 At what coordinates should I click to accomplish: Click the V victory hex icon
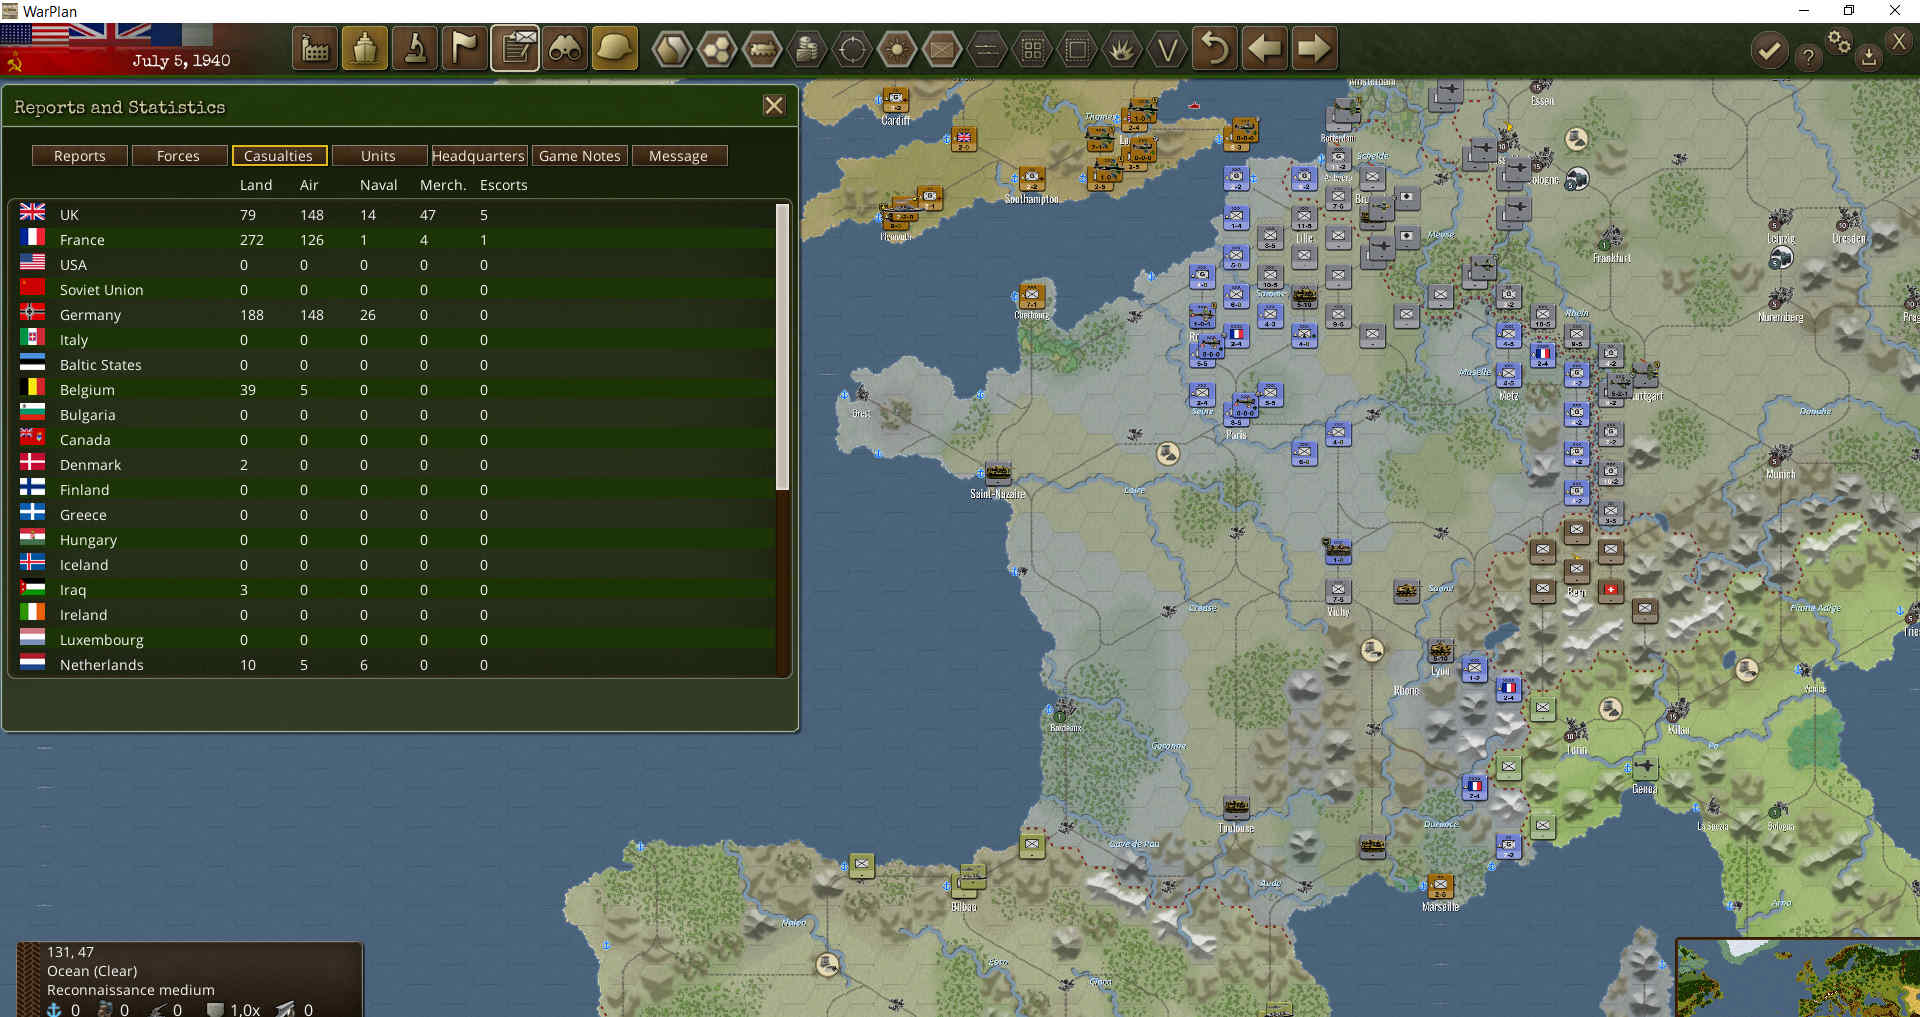1167,48
